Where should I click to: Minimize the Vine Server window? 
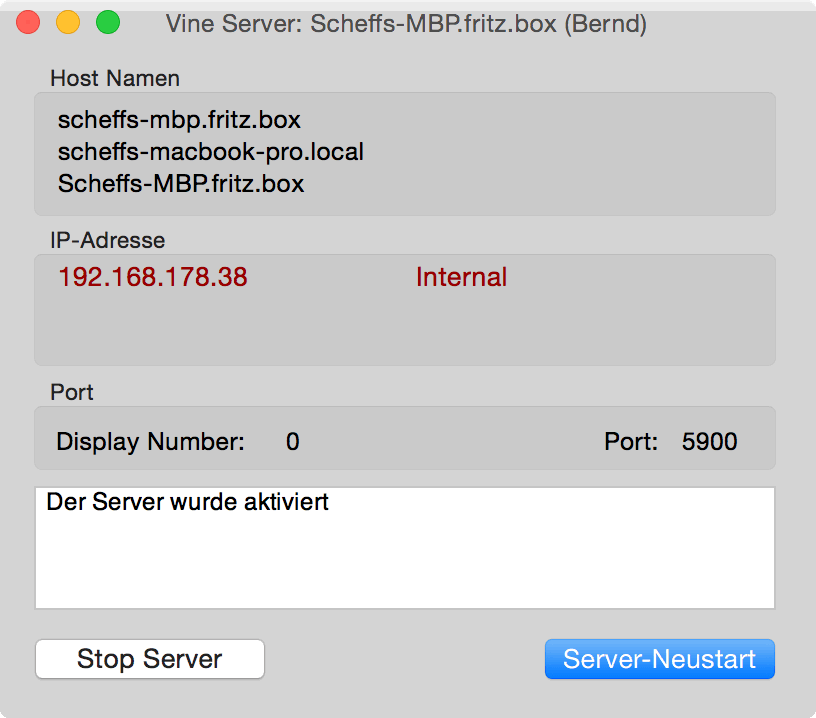[68, 23]
